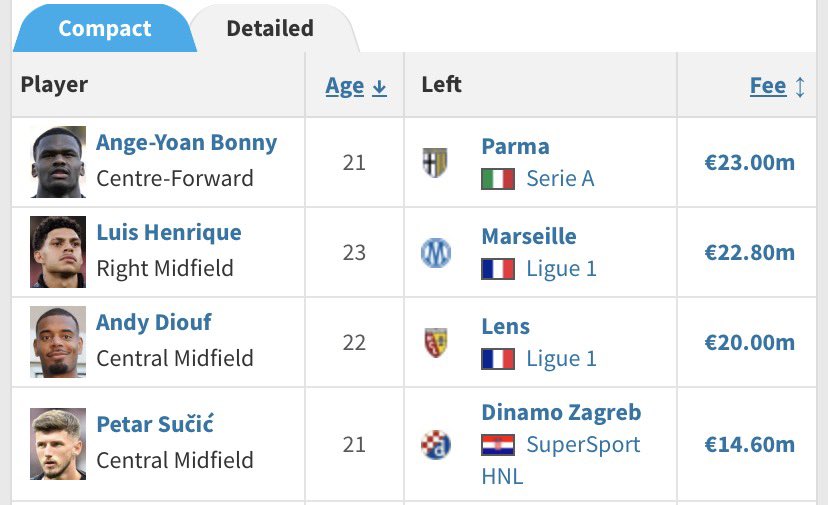Viewport: 828px width, 505px height.
Task: Switch to the Detailed tab
Action: [x=270, y=28]
